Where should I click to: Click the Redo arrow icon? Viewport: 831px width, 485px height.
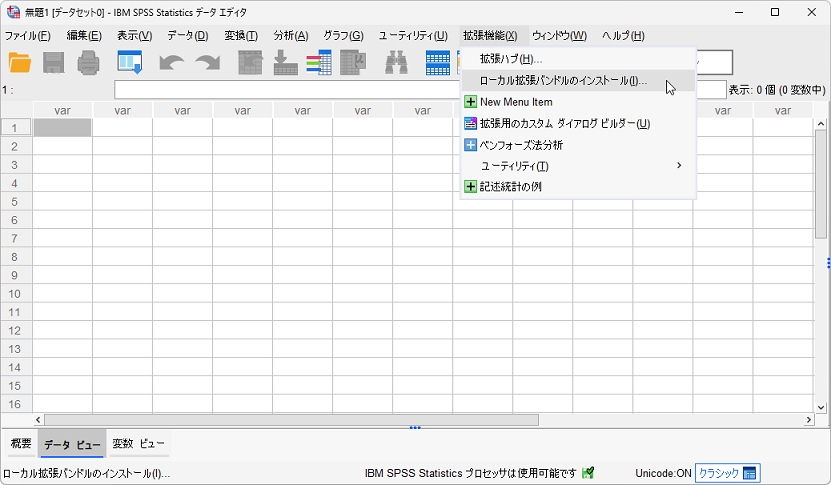(207, 62)
